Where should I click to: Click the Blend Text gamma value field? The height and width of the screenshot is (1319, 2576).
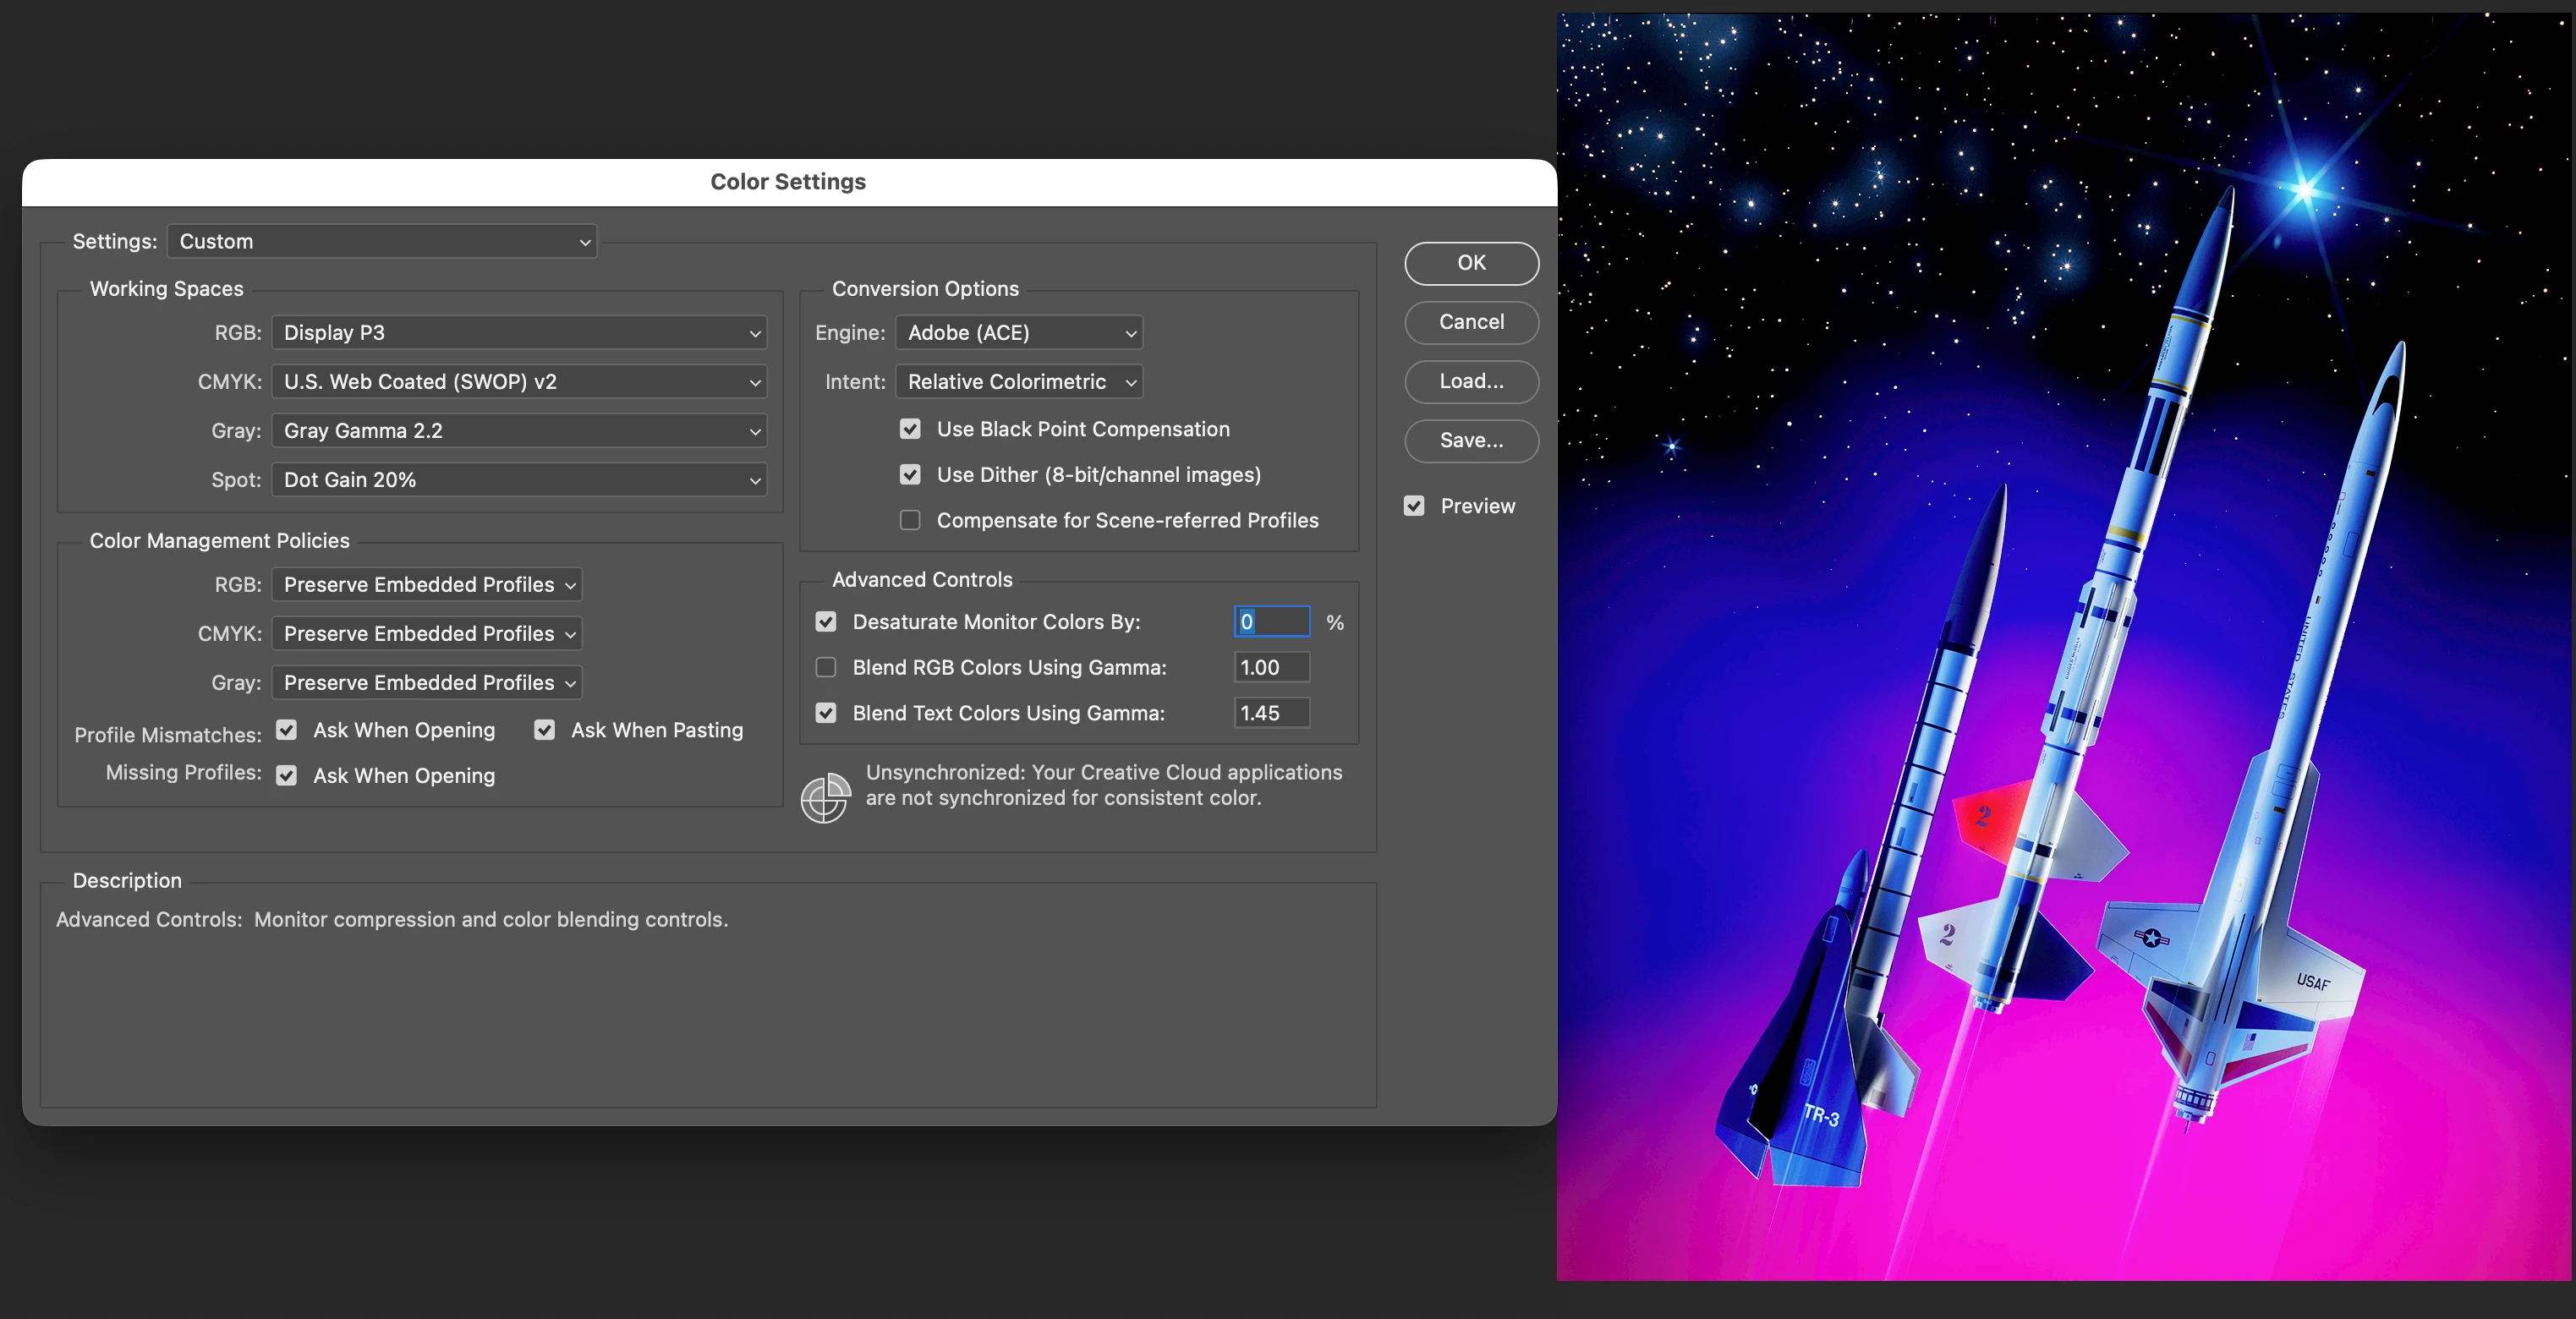tap(1272, 714)
